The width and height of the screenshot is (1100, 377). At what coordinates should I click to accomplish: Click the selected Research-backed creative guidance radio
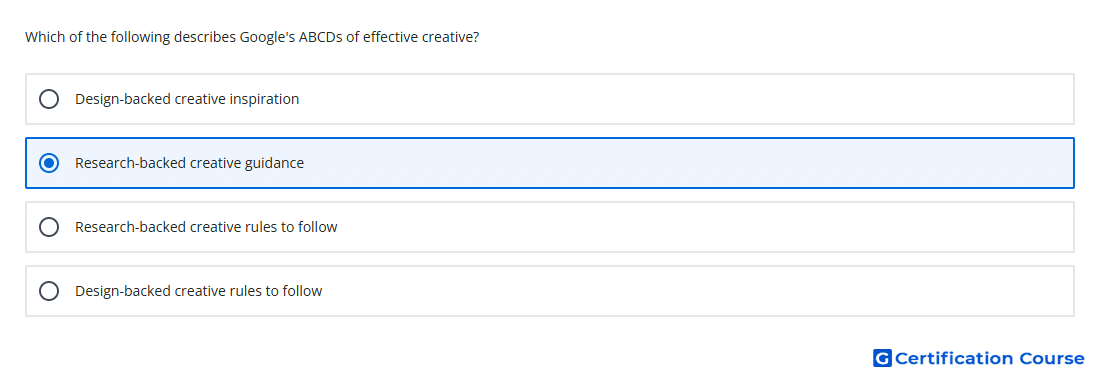49,163
